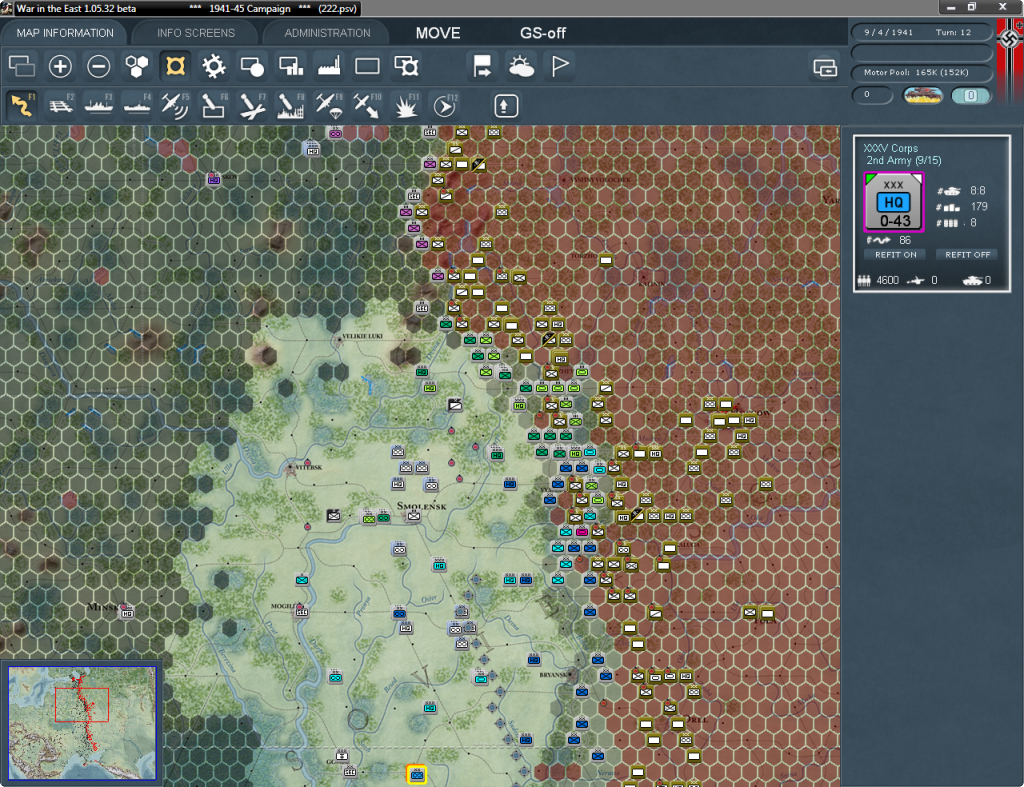This screenshot has width=1024, height=787.
Task: Click the 4600 men count in unit panel
Action: pyautogui.click(x=888, y=280)
